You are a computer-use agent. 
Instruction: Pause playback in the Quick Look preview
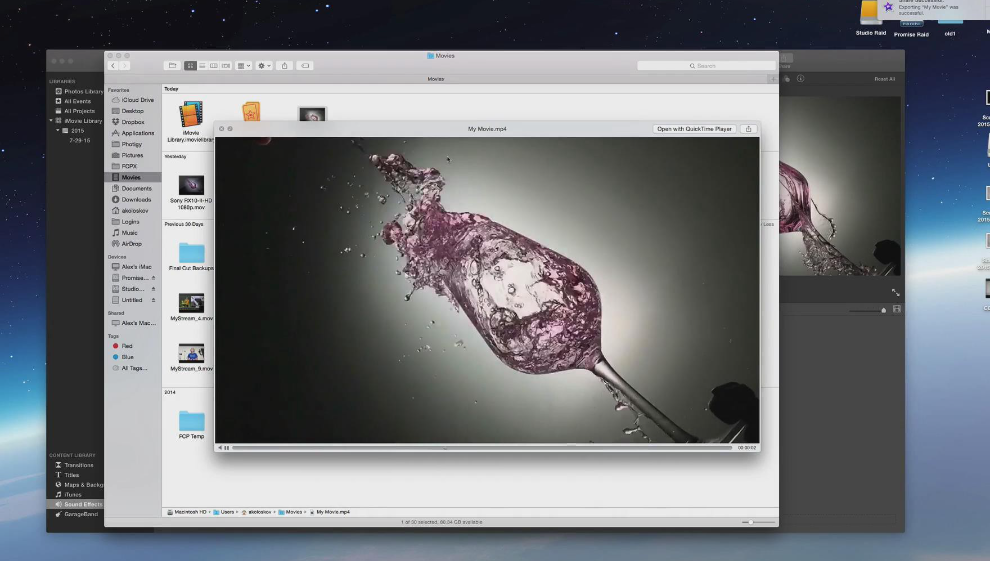click(227, 448)
